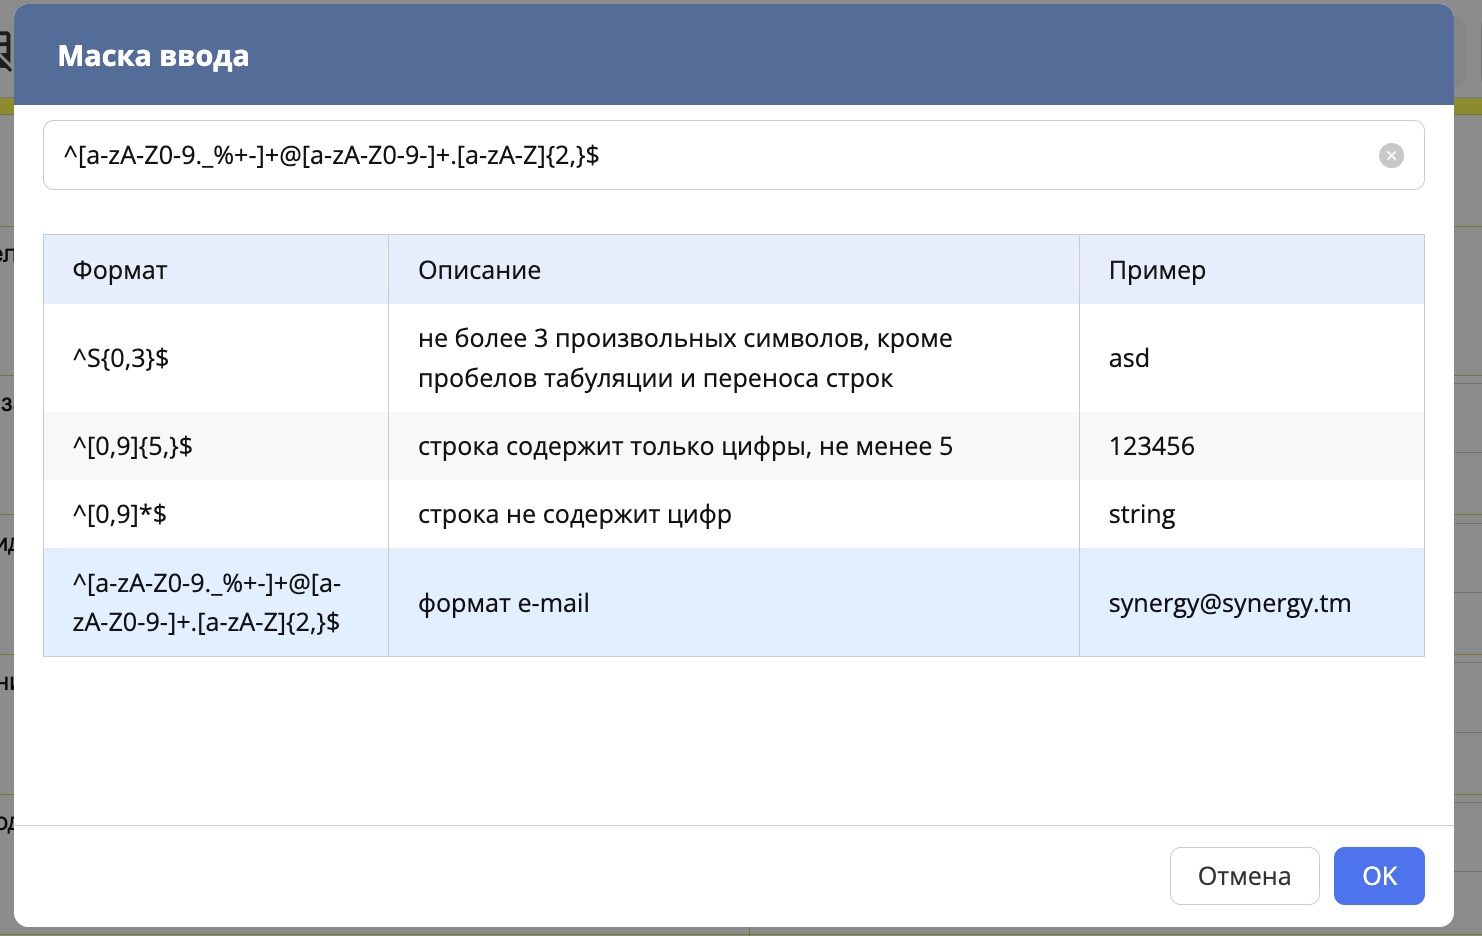Click the Пример column header

pos(1157,269)
